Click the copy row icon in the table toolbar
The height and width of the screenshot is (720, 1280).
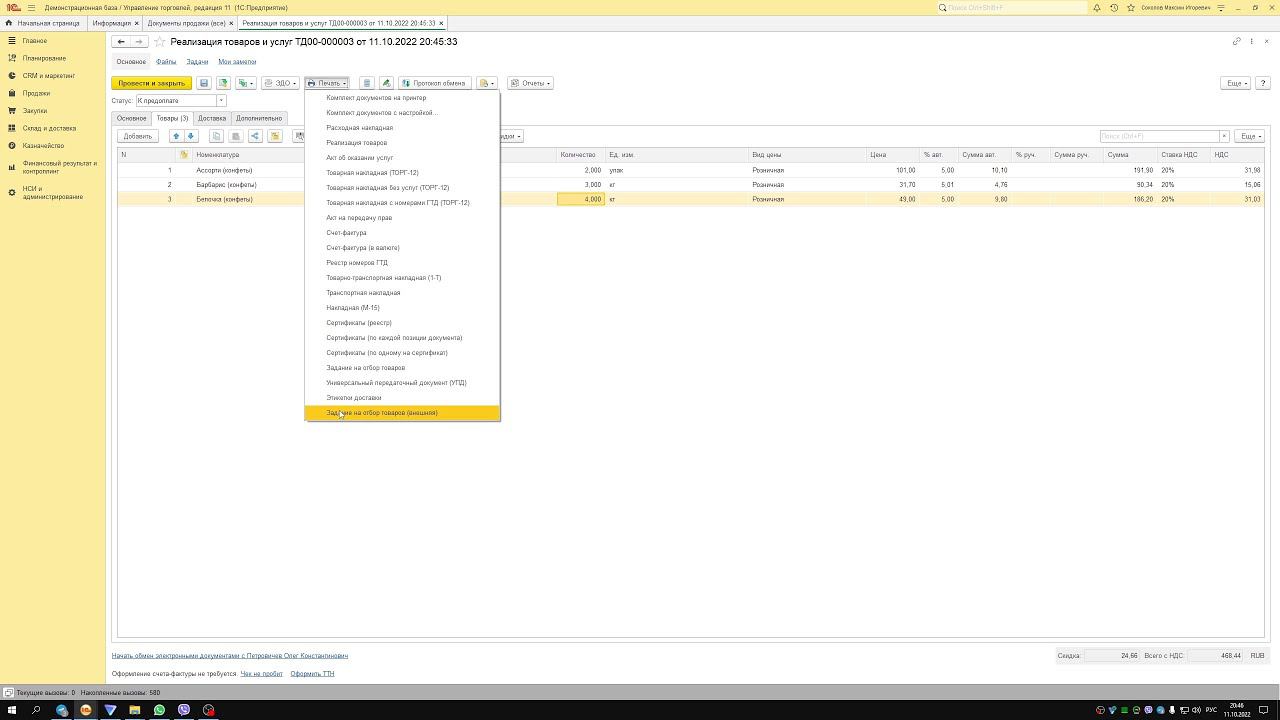click(x=216, y=136)
